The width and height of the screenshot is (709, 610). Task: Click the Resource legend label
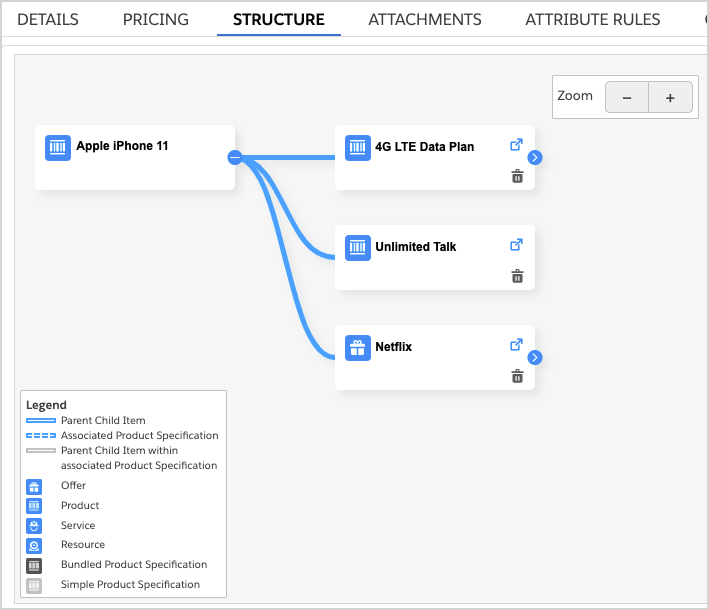83,544
